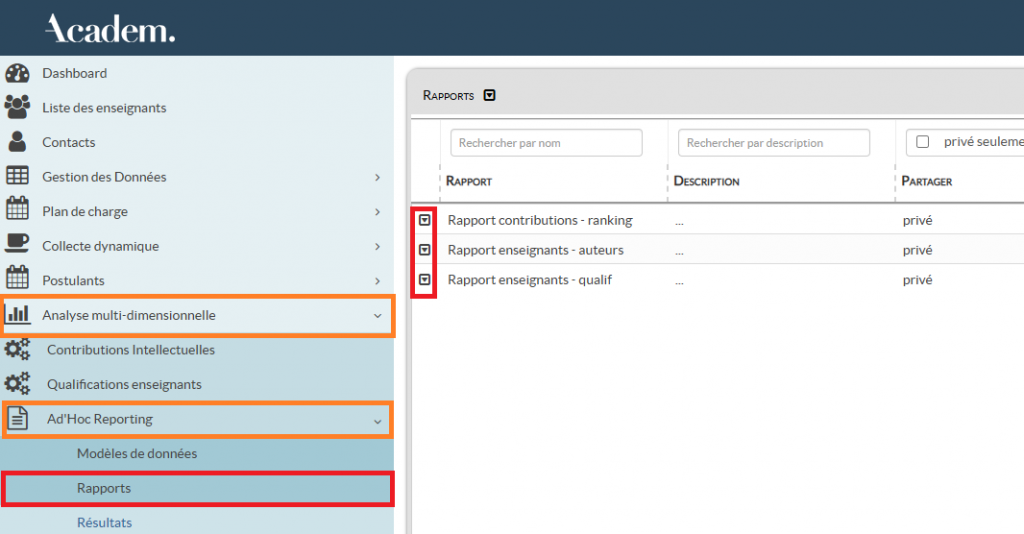Click the Plan de charge calendar icon
The height and width of the screenshot is (534, 1024).
pos(17,211)
